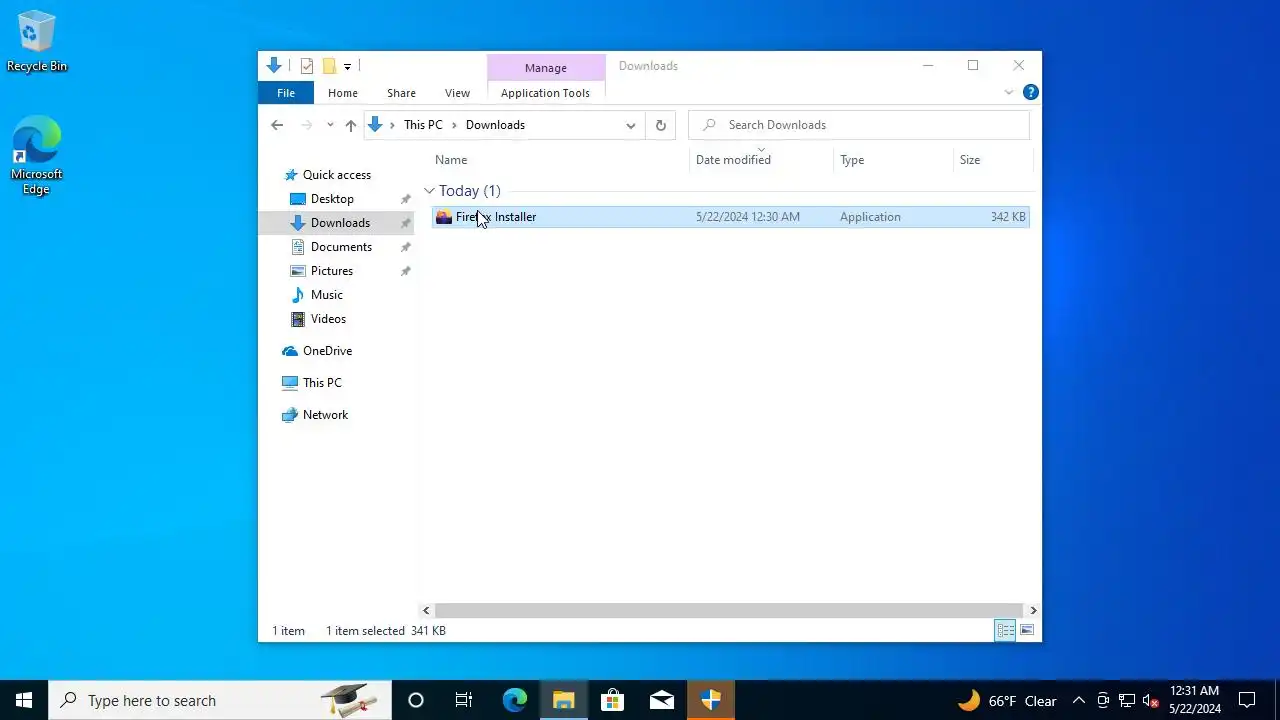Viewport: 1280px width, 720px height.
Task: Open Downloads in the navigation pane
Action: point(340,223)
